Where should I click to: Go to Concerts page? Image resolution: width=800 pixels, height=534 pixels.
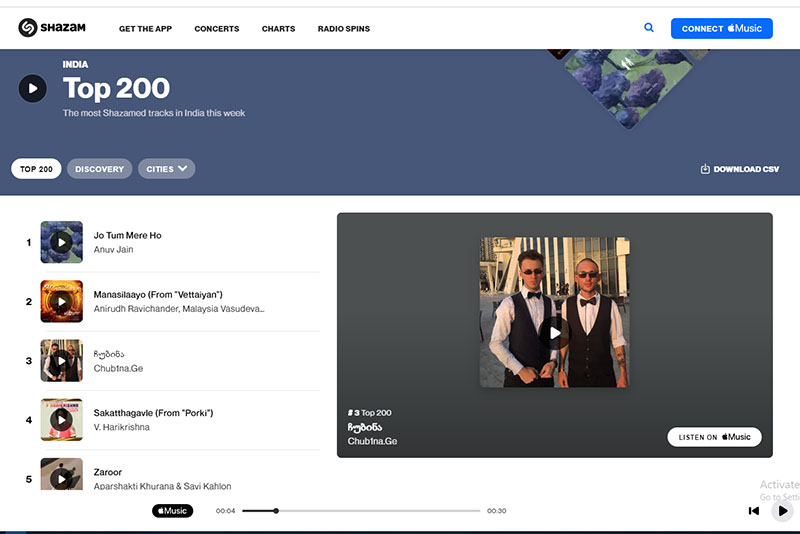point(216,29)
